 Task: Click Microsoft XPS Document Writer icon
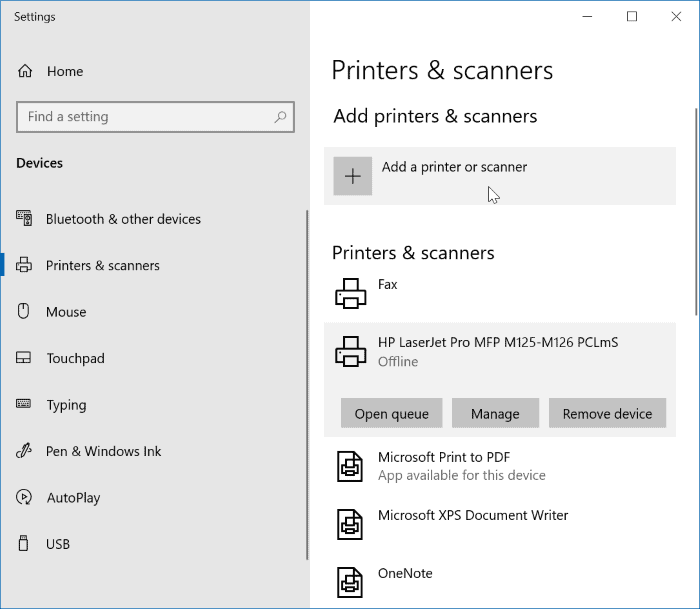pyautogui.click(x=350, y=523)
